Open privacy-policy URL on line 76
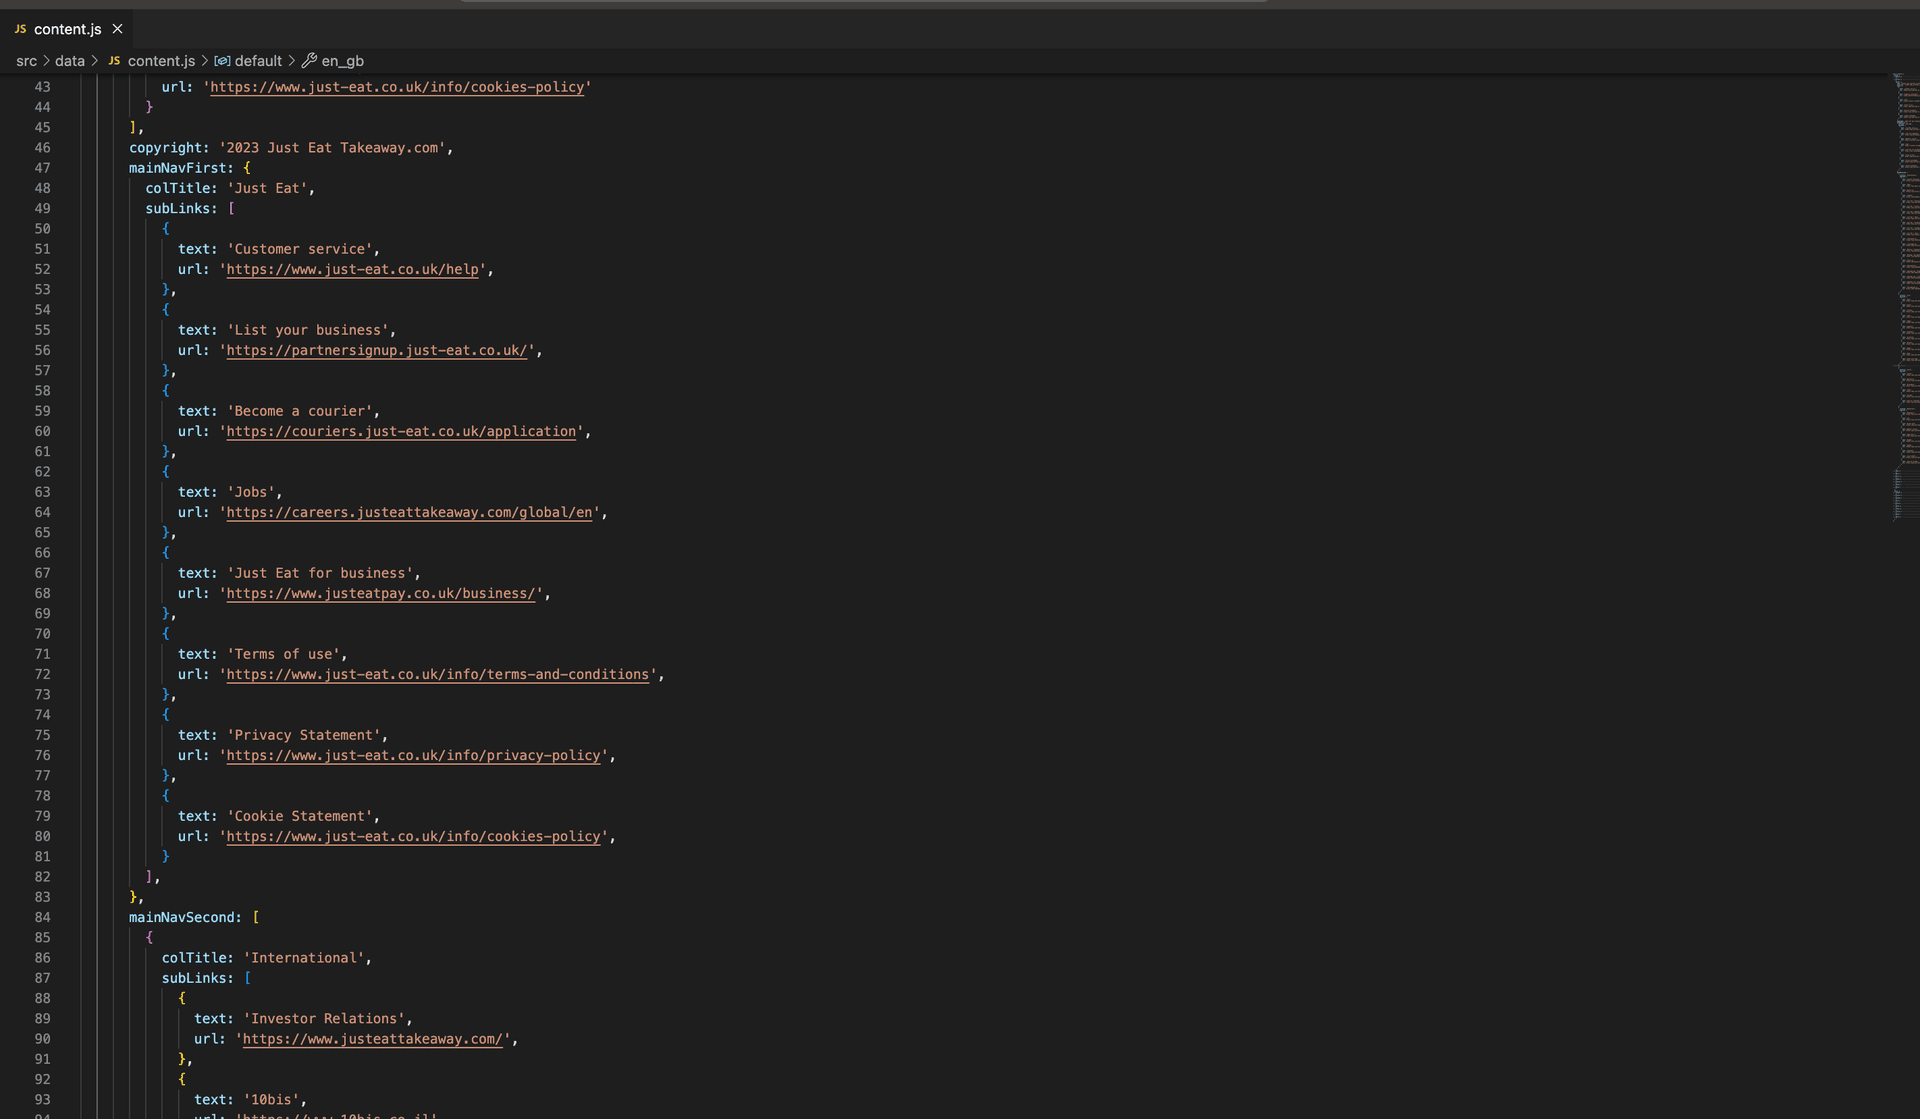Image resolution: width=1920 pixels, height=1119 pixels. [x=413, y=755]
